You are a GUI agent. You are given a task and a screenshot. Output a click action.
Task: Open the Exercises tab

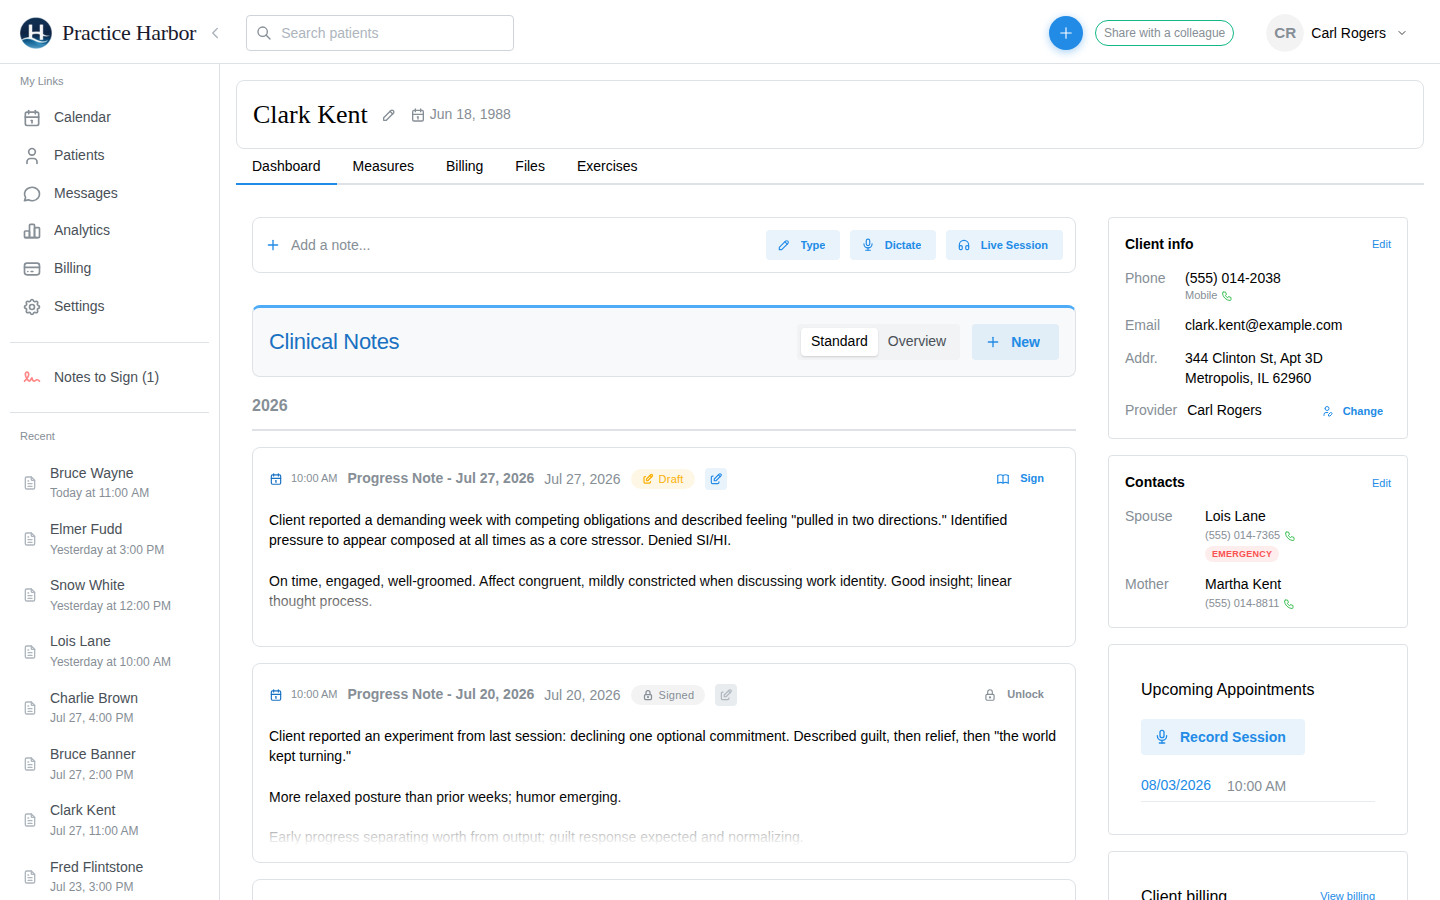tap(607, 166)
